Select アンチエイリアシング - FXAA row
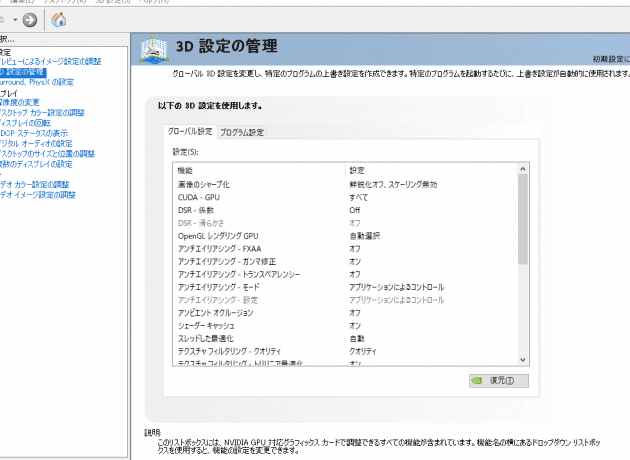This screenshot has height=460, width=630. point(346,249)
